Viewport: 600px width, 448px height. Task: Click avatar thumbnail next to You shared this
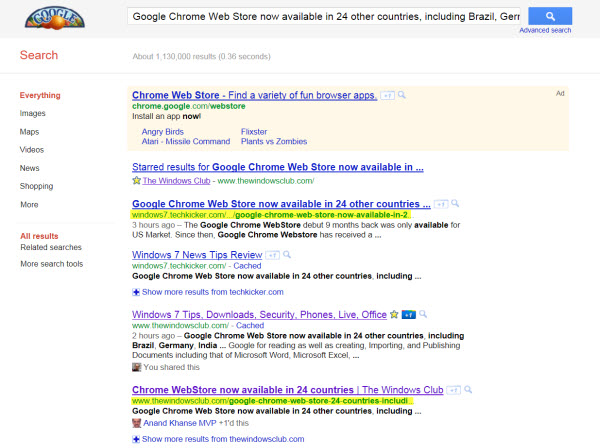(137, 367)
